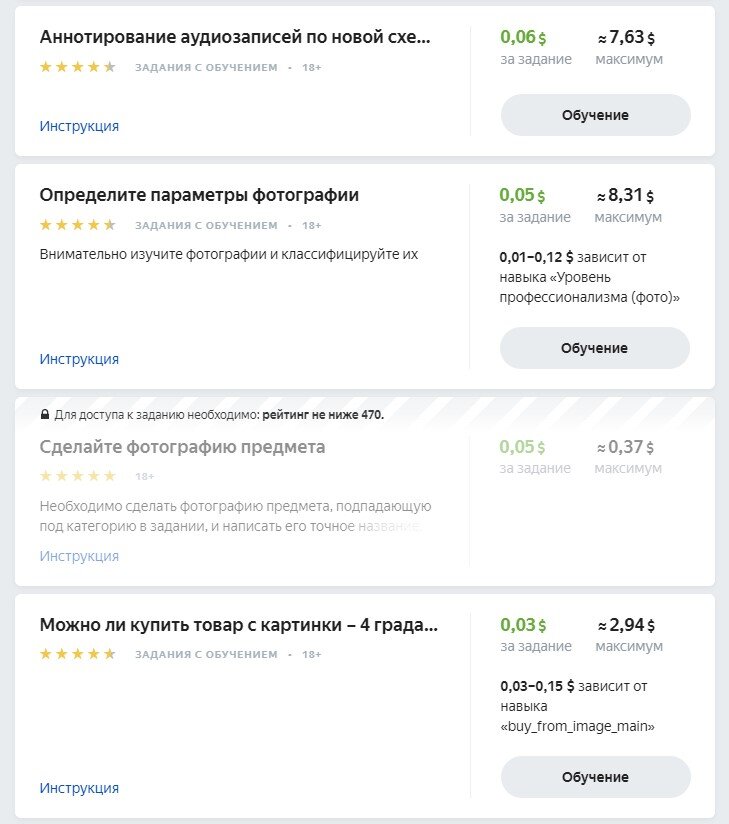Open task title Определите параметры фотографии

pos(199,195)
